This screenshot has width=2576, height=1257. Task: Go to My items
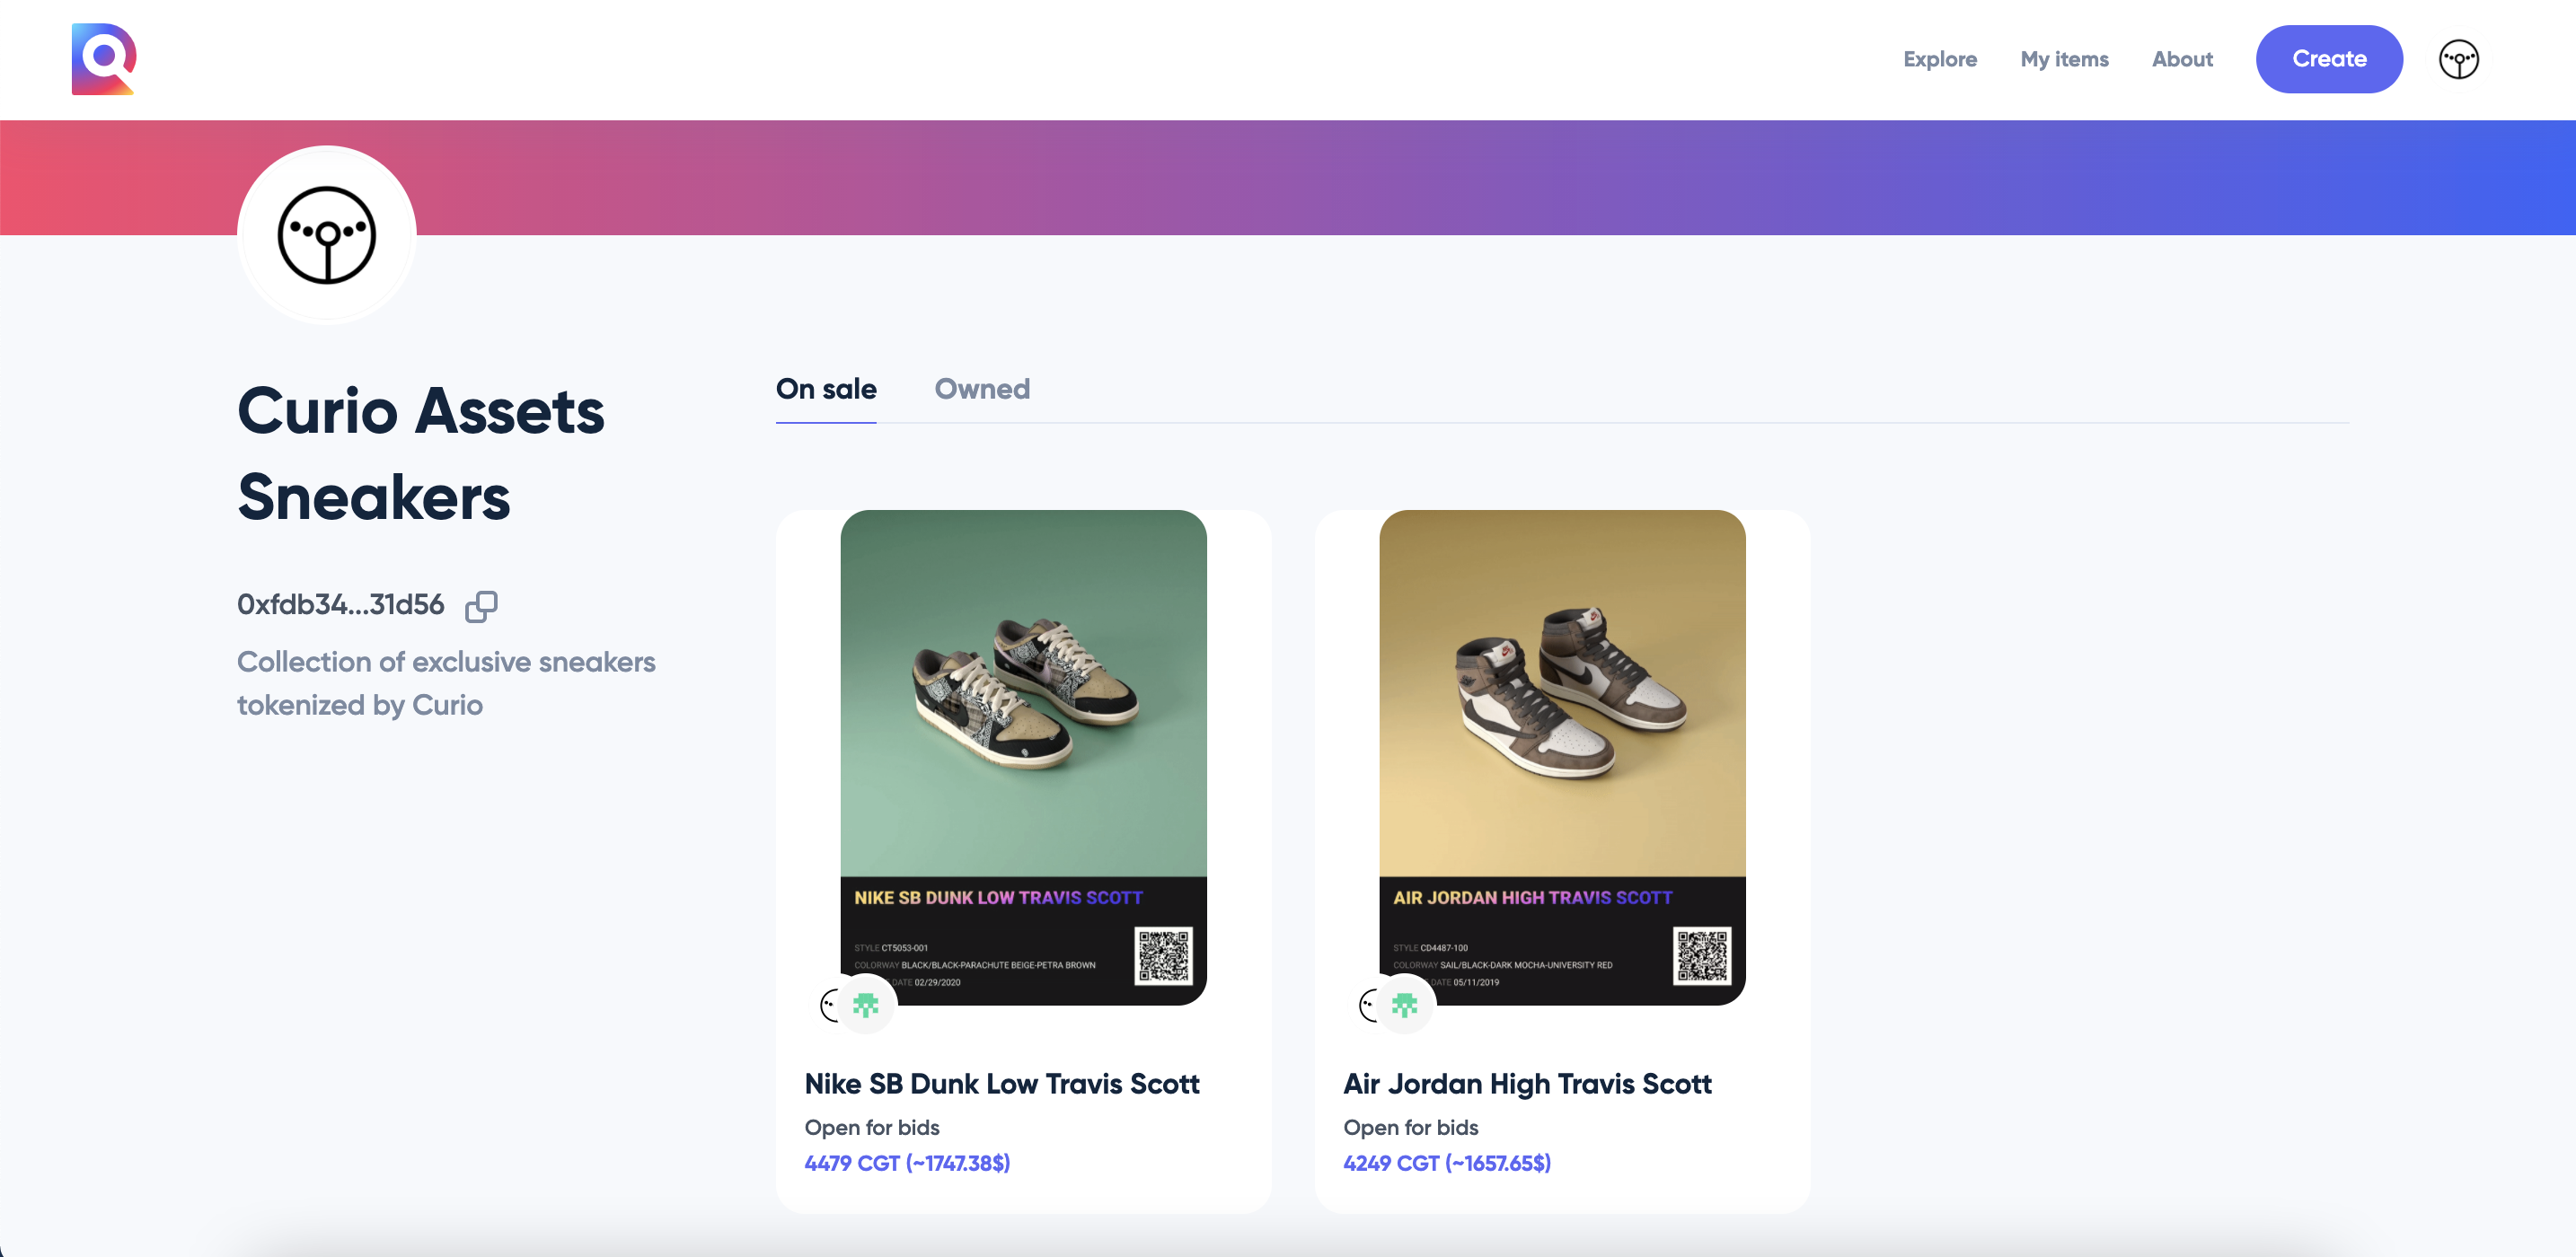(2063, 59)
